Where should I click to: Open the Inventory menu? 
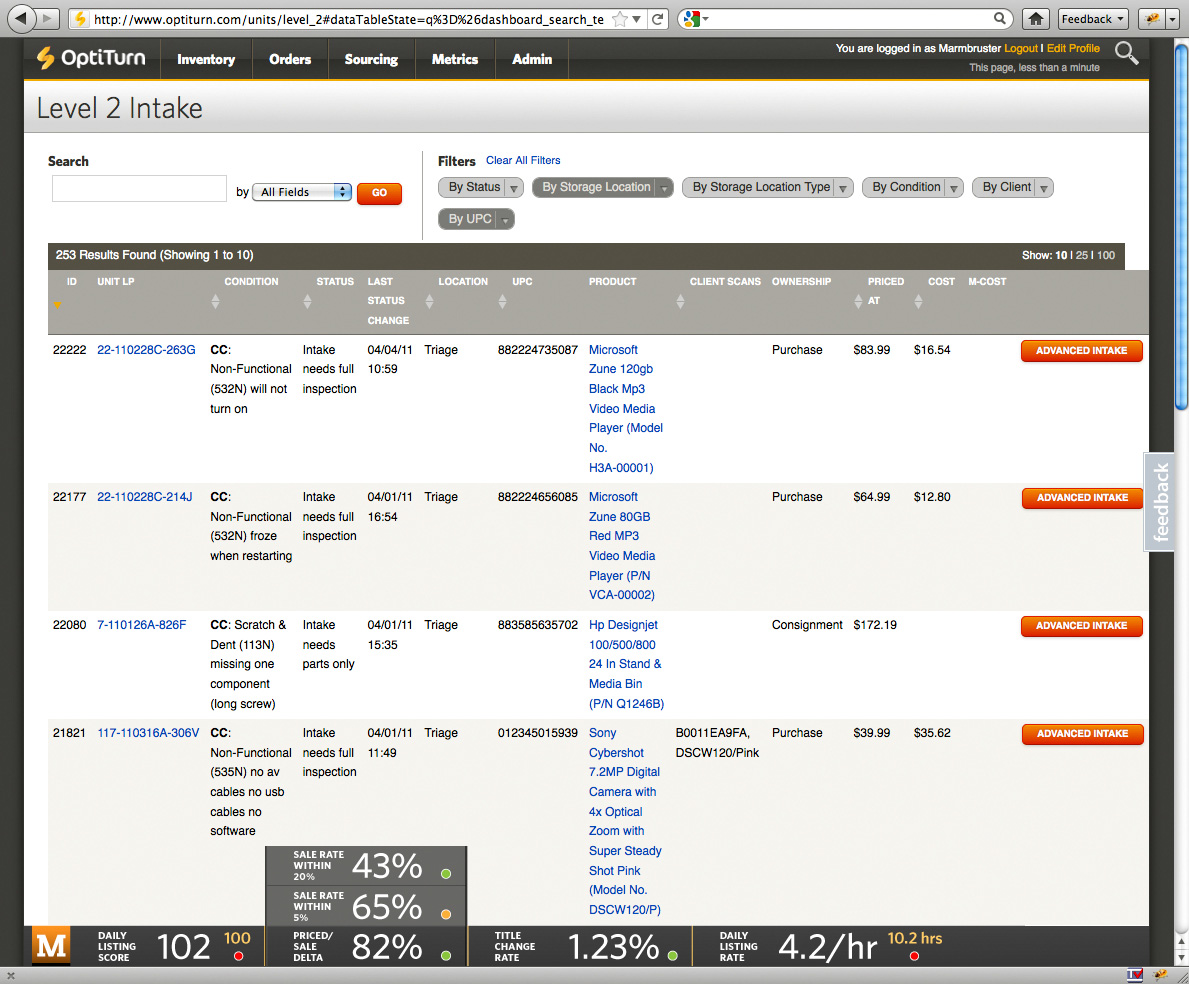[206, 59]
